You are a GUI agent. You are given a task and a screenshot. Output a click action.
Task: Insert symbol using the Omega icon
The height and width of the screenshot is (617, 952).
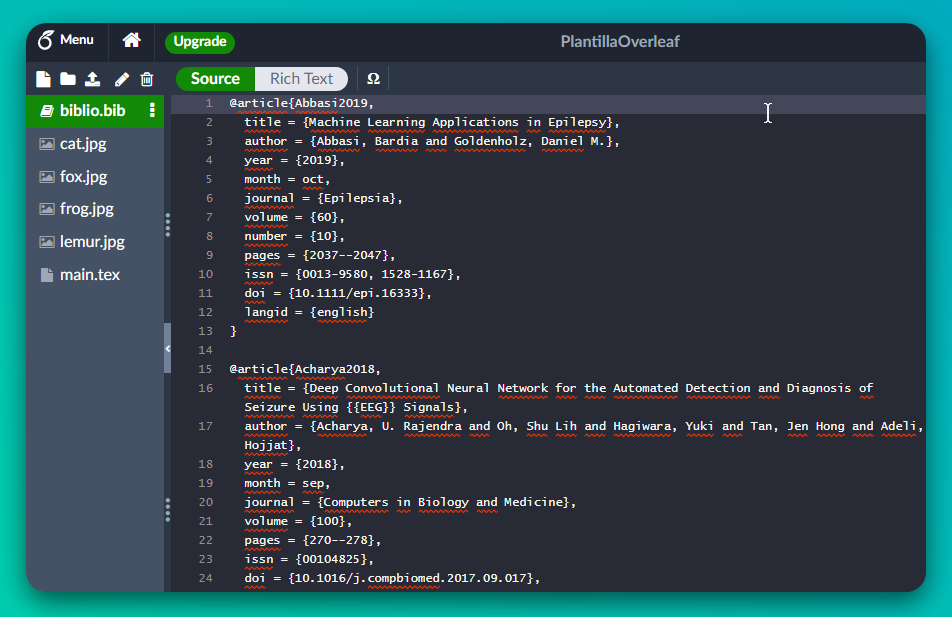(373, 79)
